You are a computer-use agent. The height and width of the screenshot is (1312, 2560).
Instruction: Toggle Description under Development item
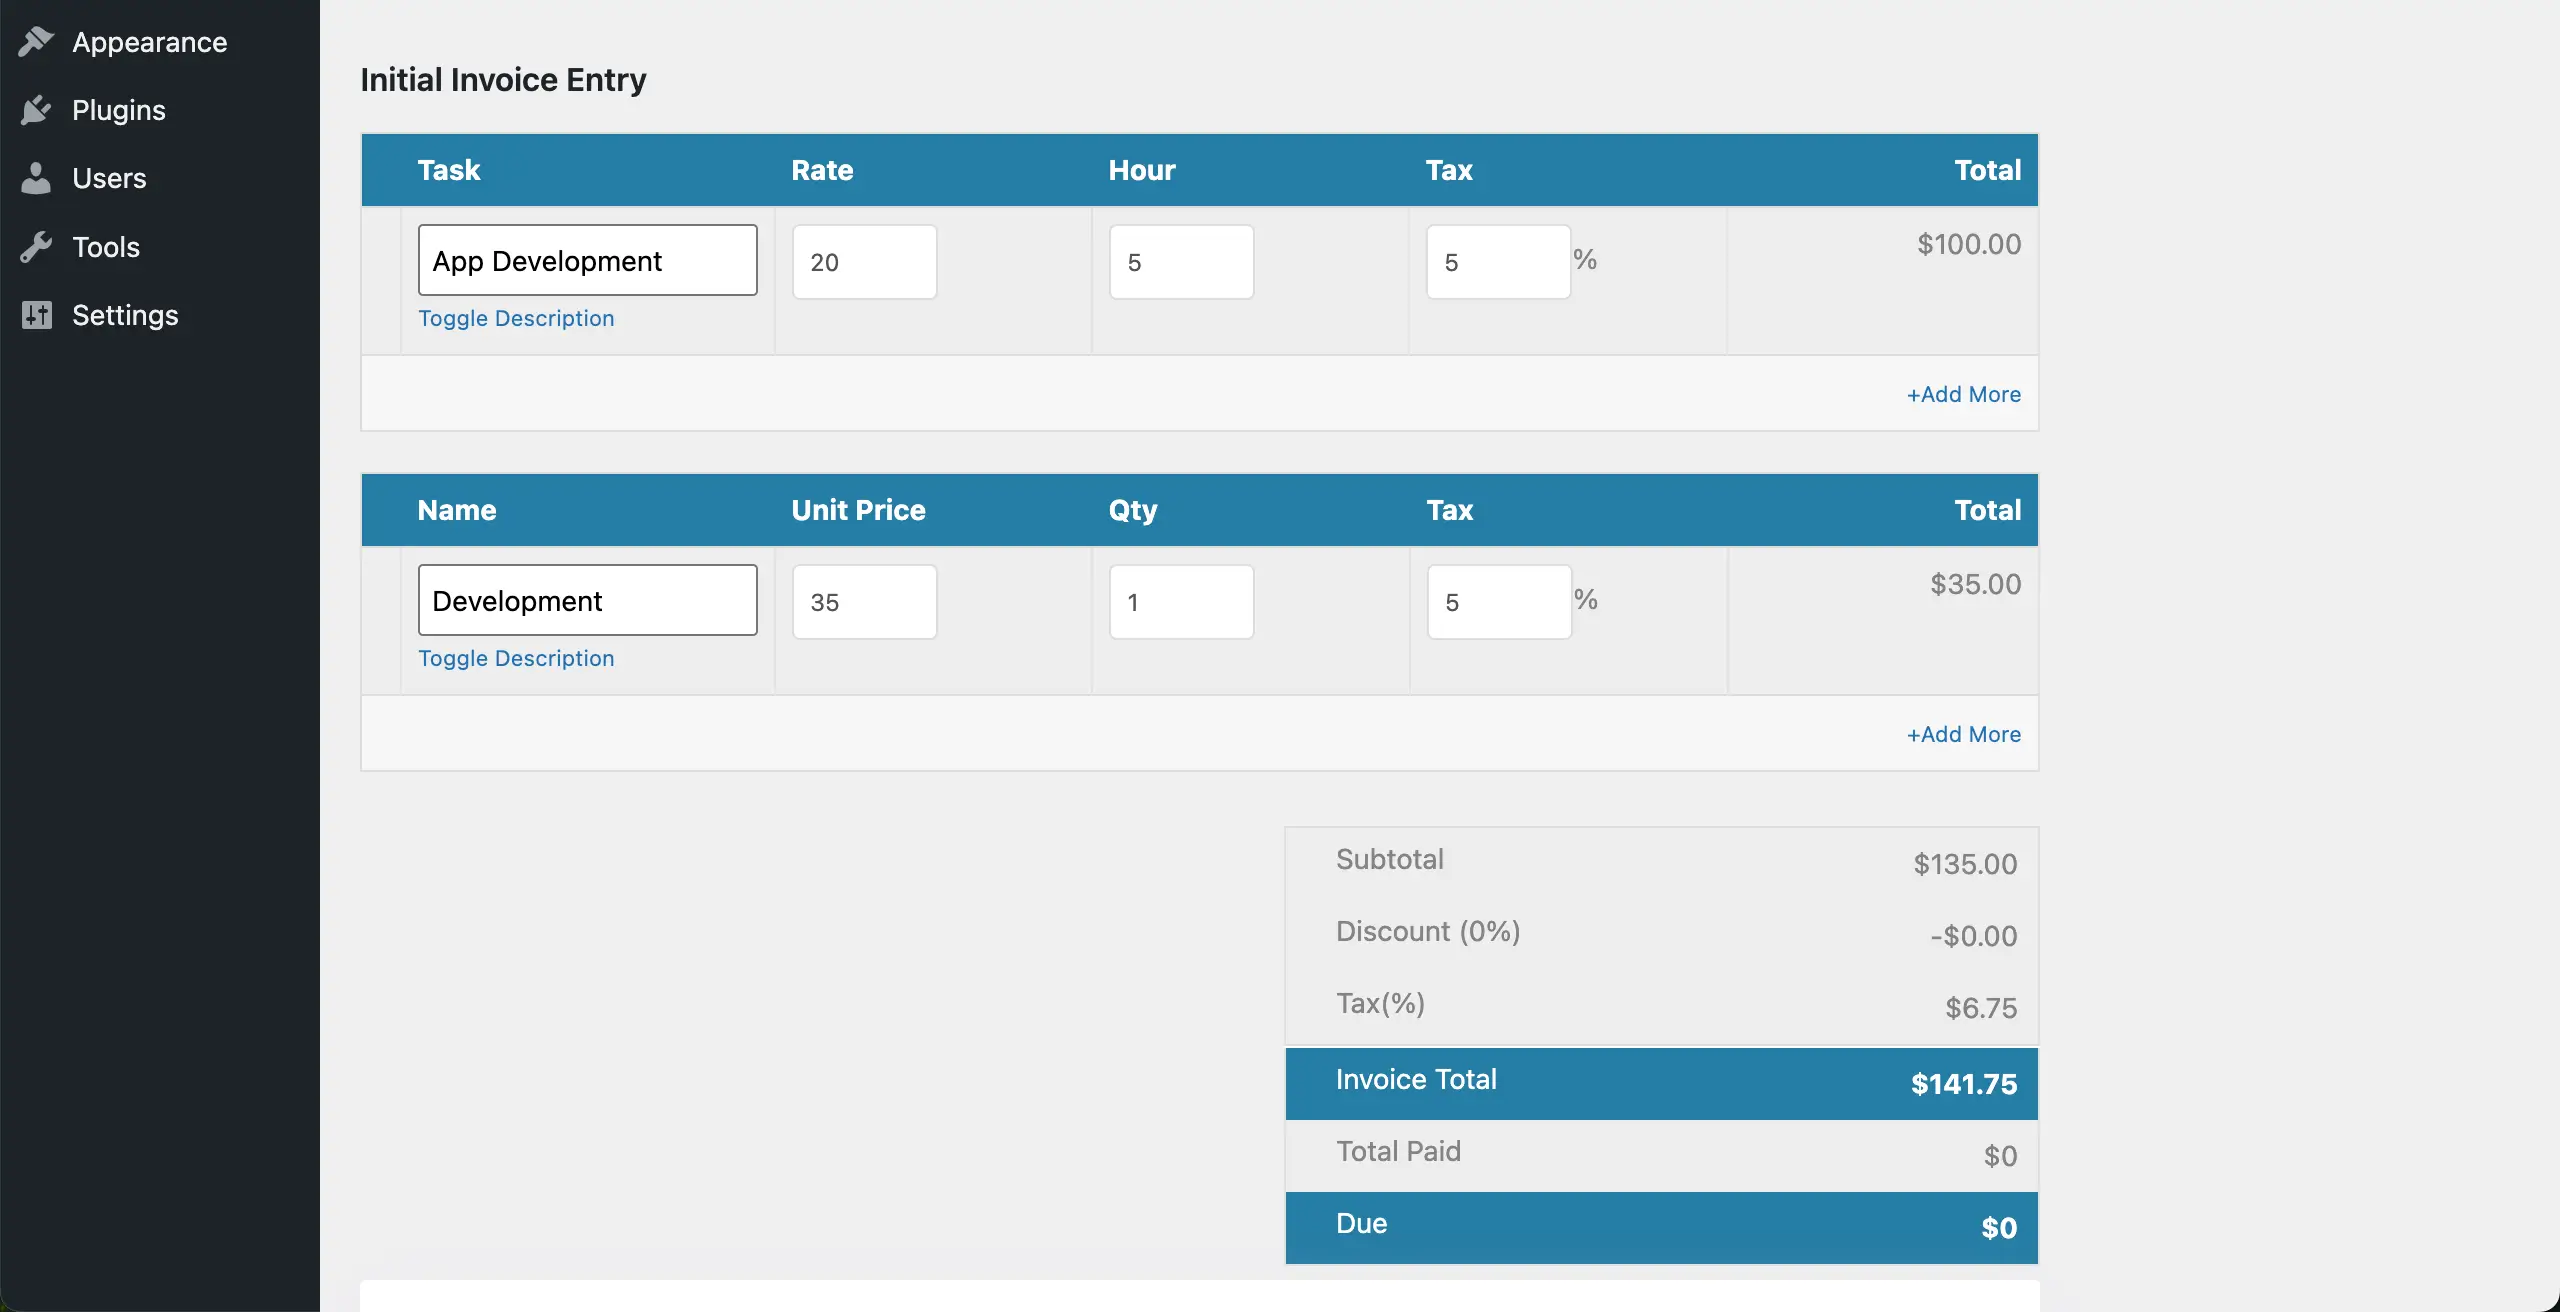(516, 658)
